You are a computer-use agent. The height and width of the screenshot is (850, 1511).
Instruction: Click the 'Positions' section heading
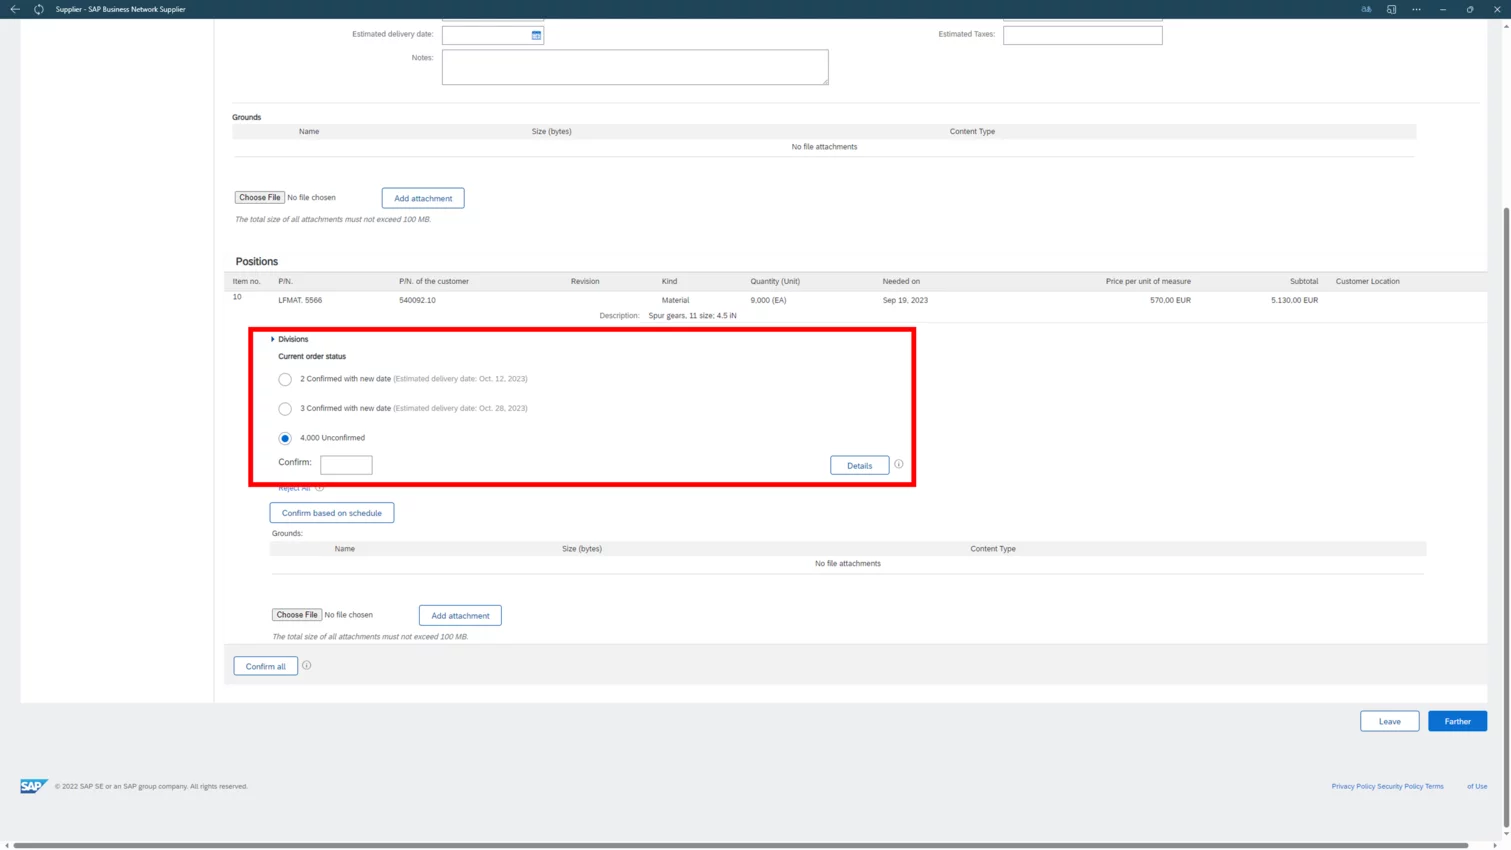[257, 261]
